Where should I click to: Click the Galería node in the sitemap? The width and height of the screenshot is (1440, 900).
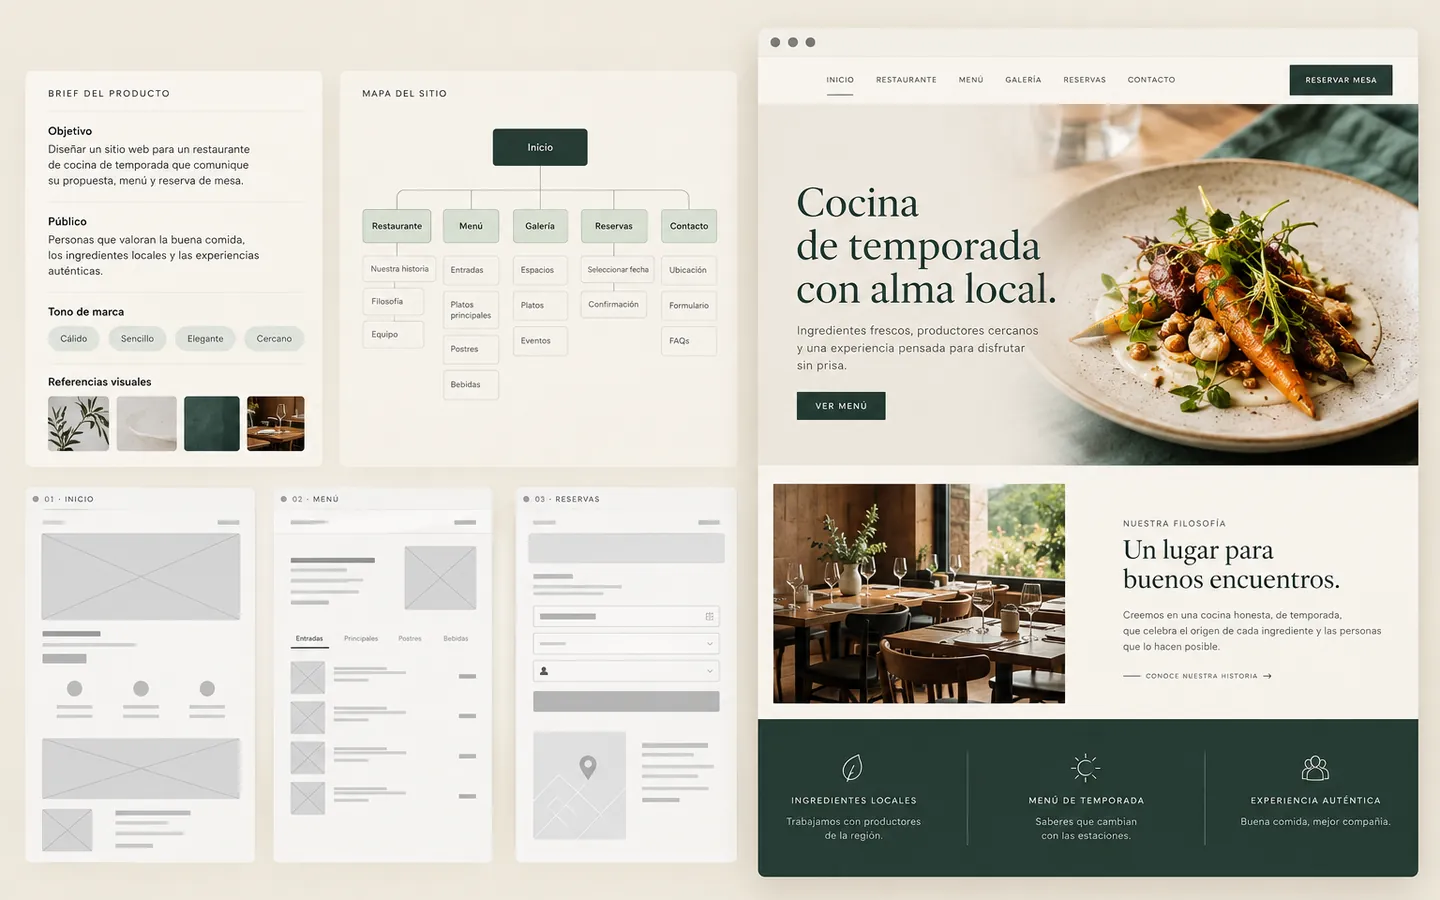point(540,226)
